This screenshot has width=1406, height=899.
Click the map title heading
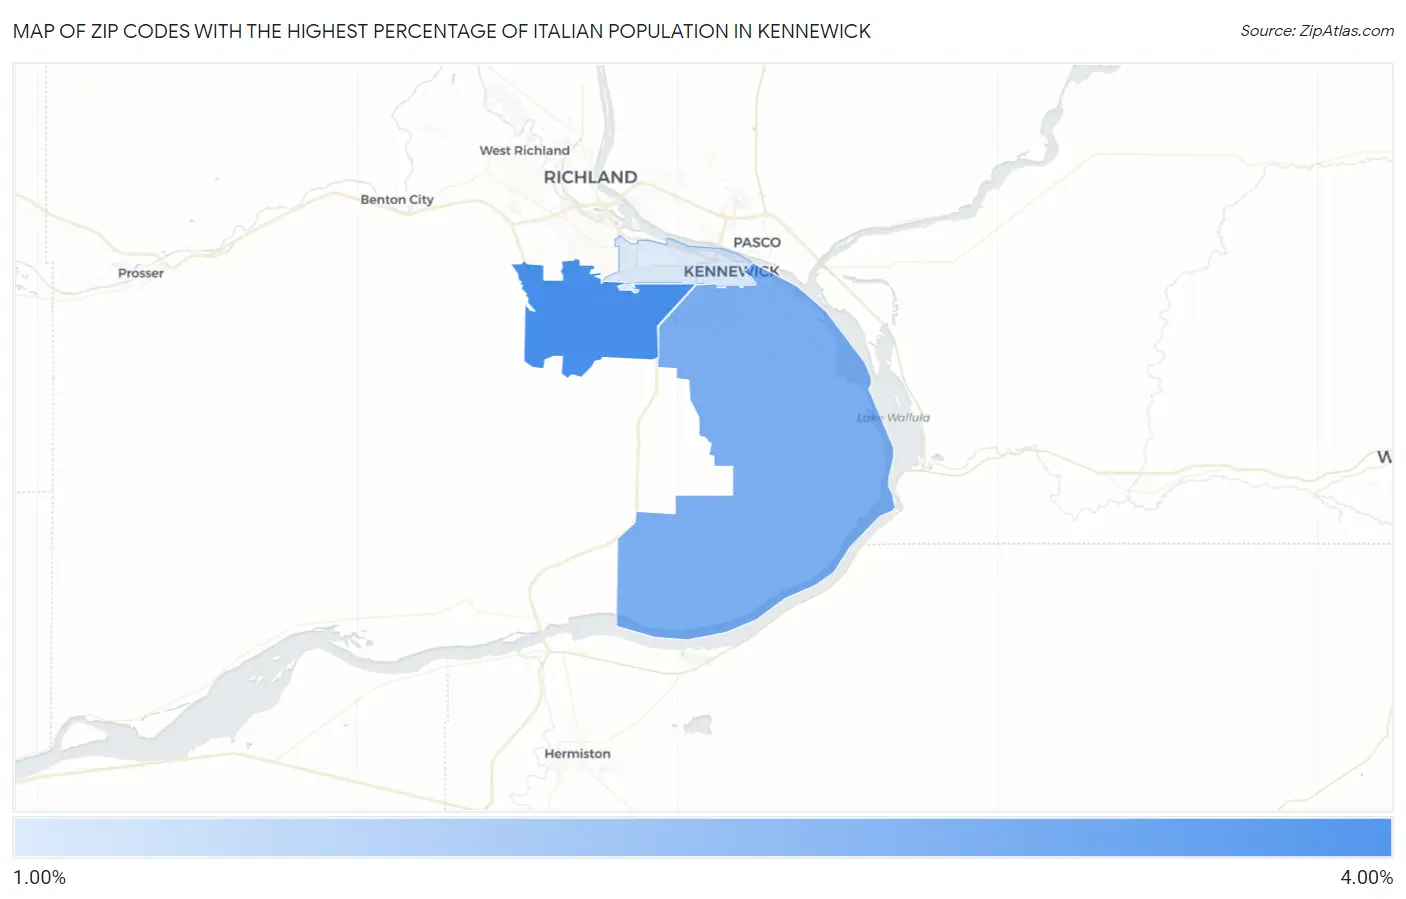coord(441,31)
